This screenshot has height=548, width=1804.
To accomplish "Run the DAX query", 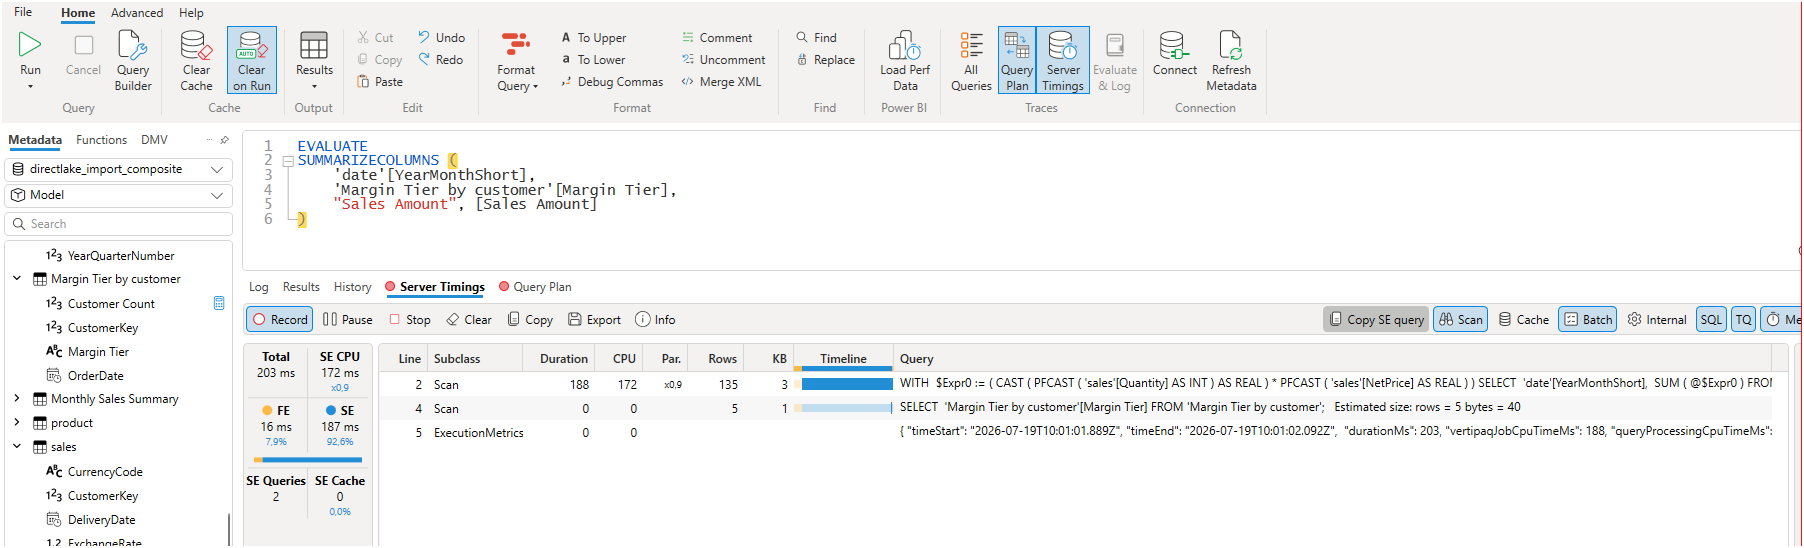I will [30, 52].
